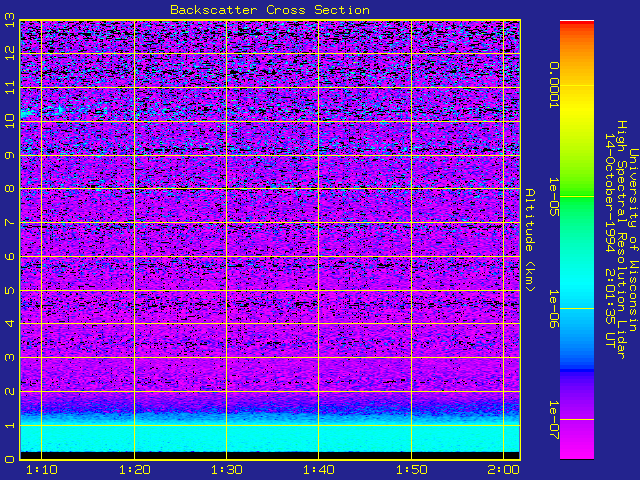This screenshot has height=480, width=640.
Task: Click altitude label 4 on axis
Action: pyautogui.click(x=9, y=324)
